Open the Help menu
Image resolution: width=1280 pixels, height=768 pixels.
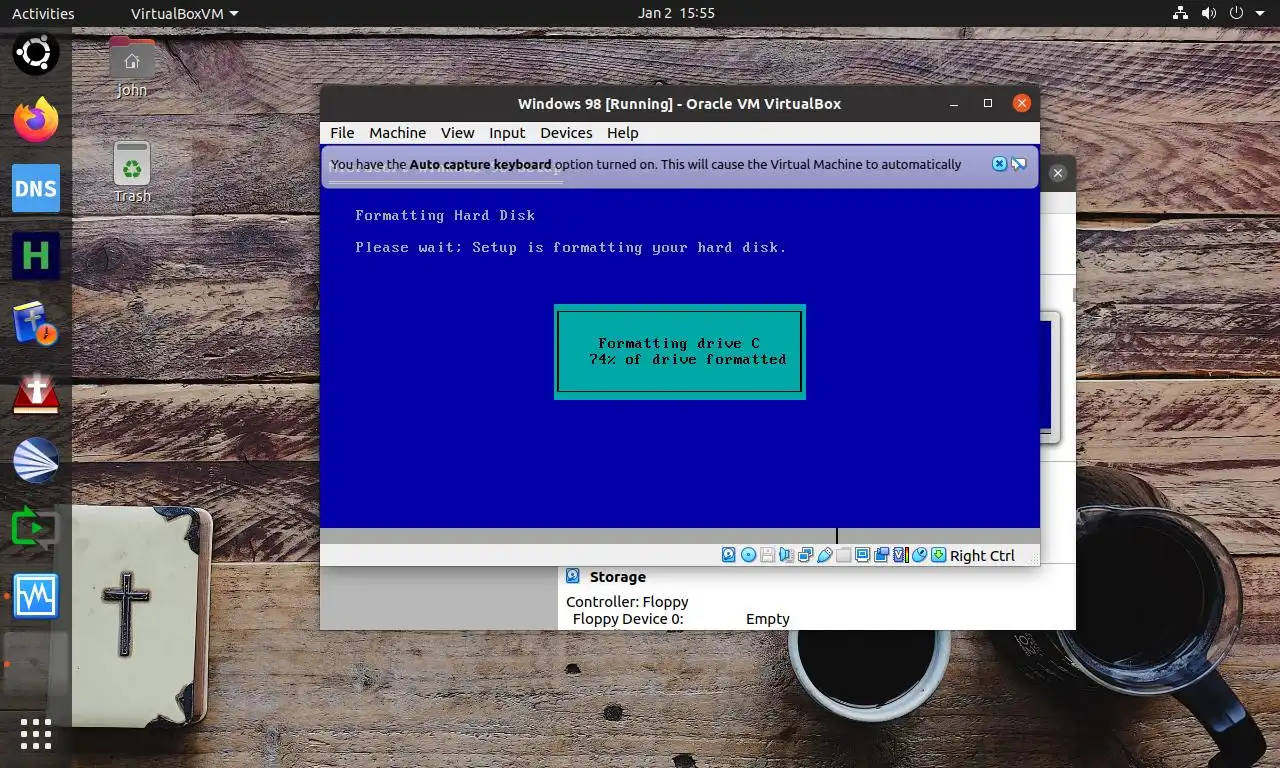click(622, 133)
